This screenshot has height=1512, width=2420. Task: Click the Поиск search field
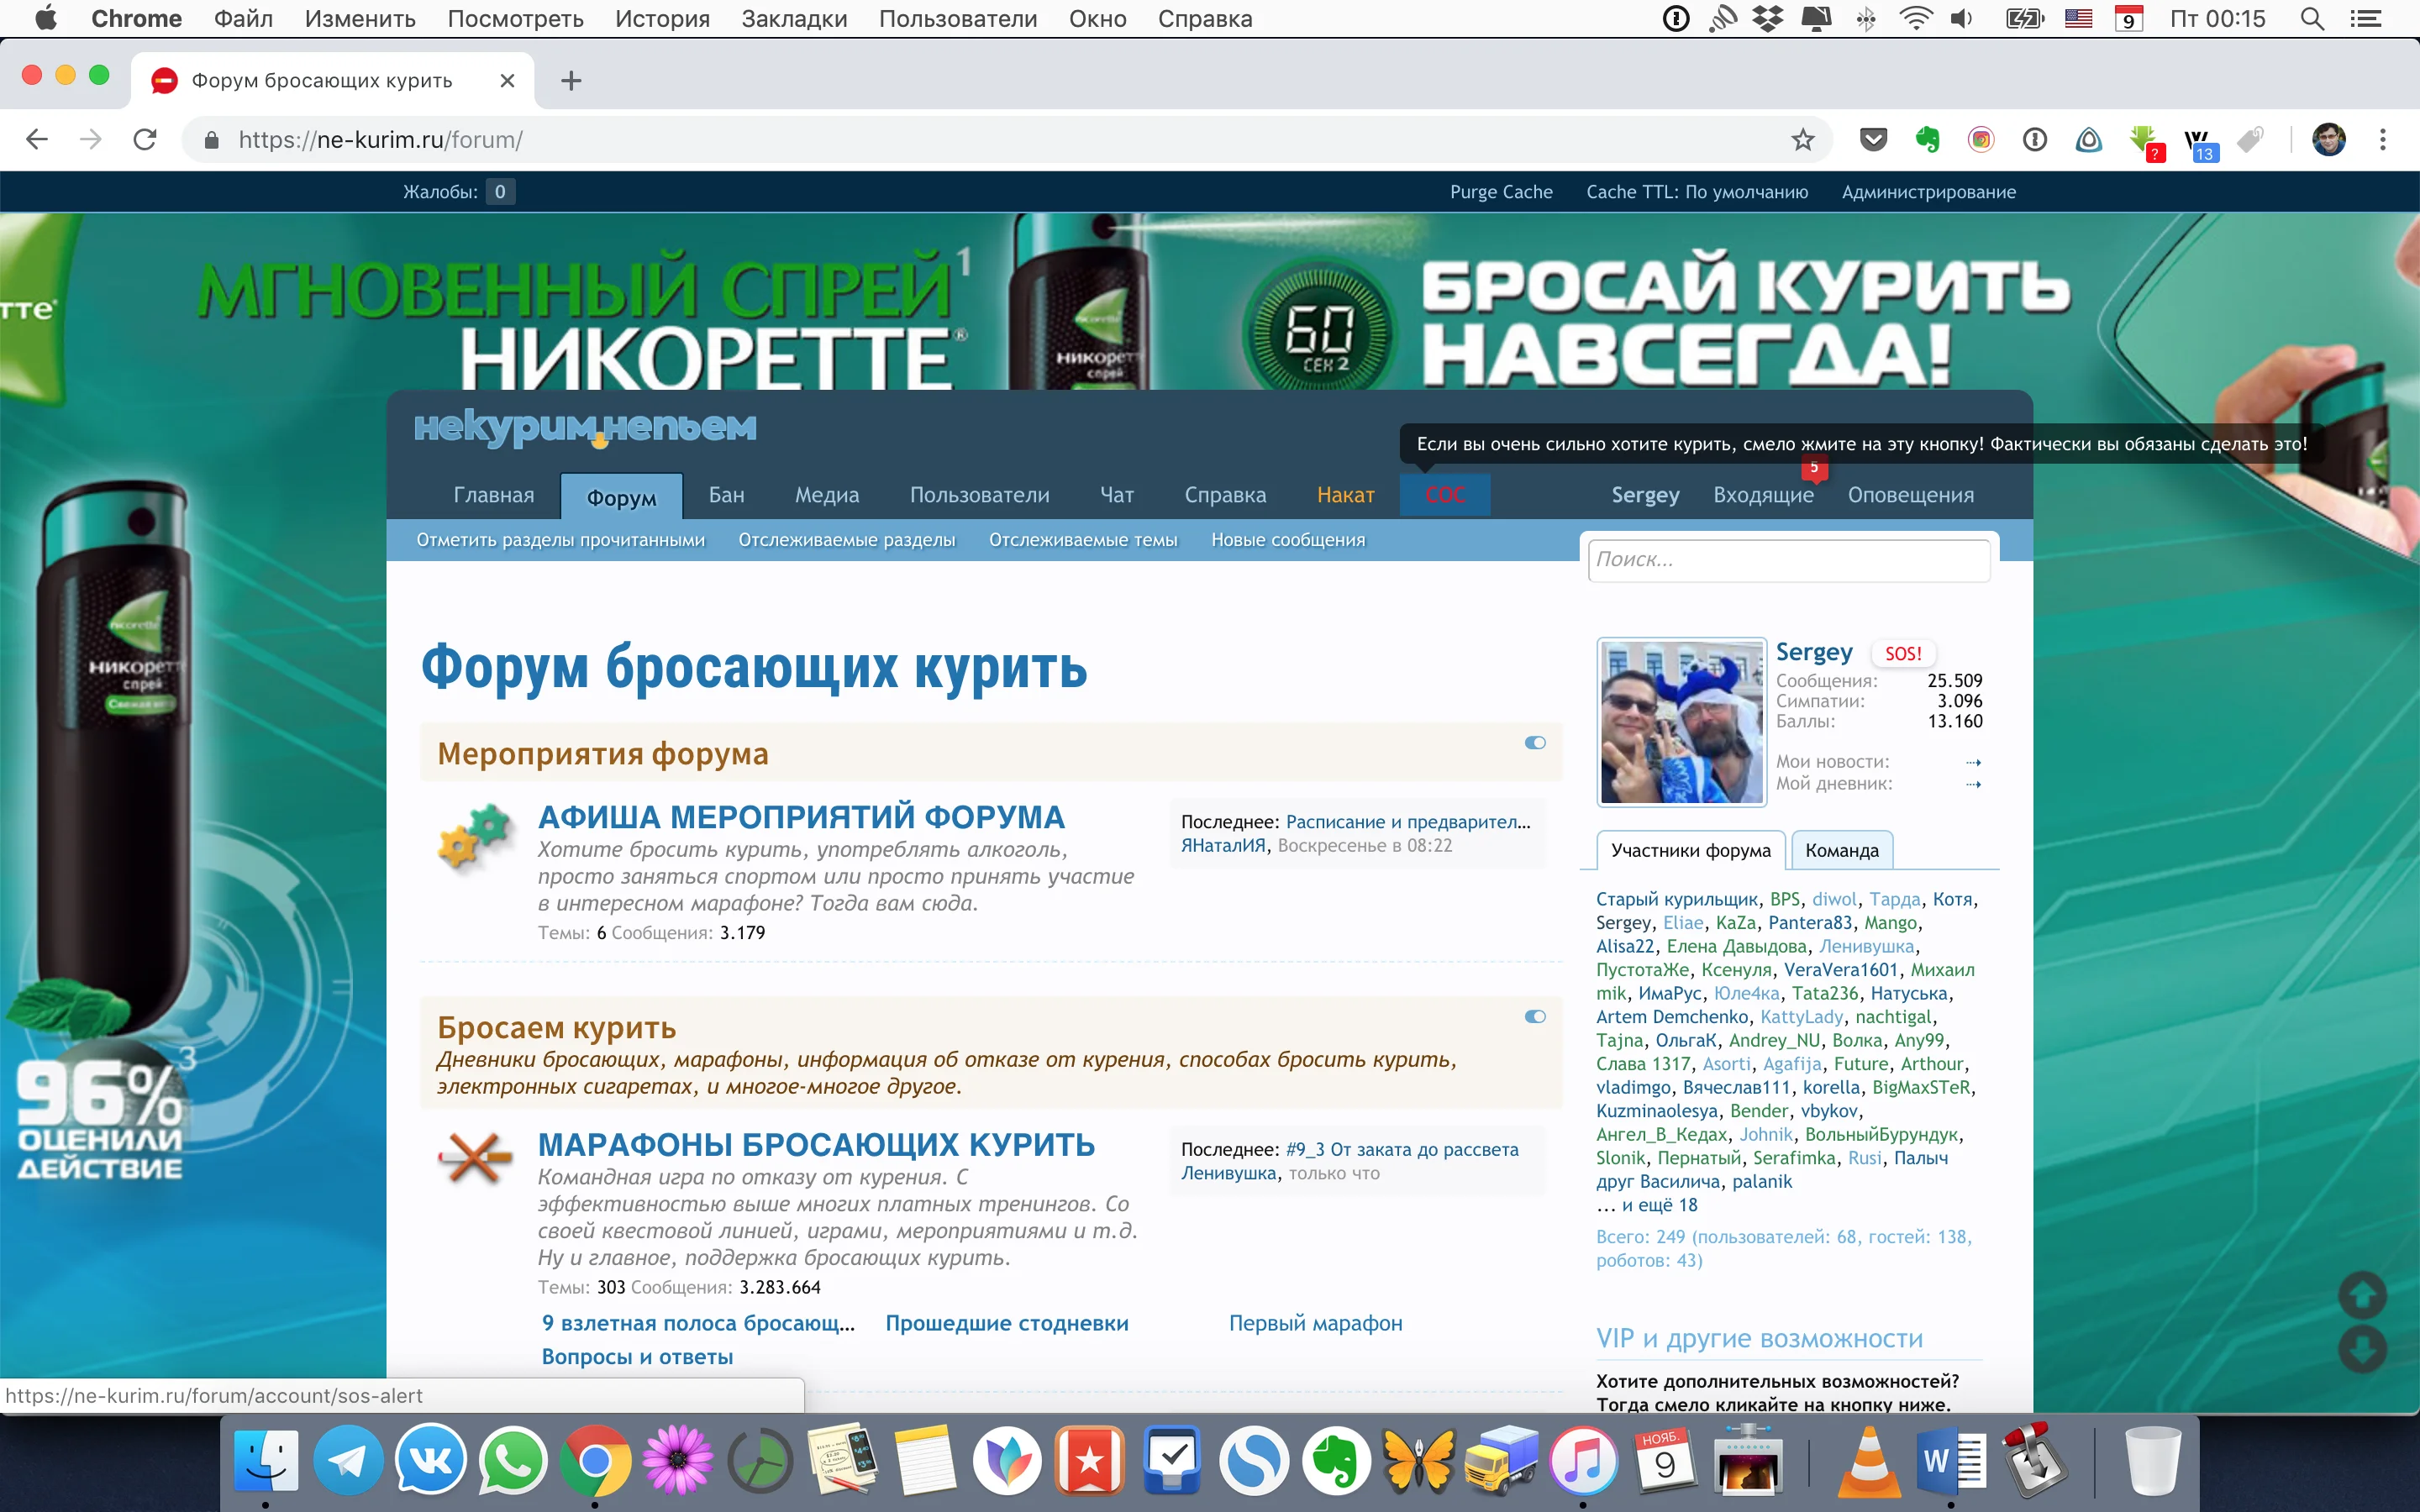(1787, 560)
